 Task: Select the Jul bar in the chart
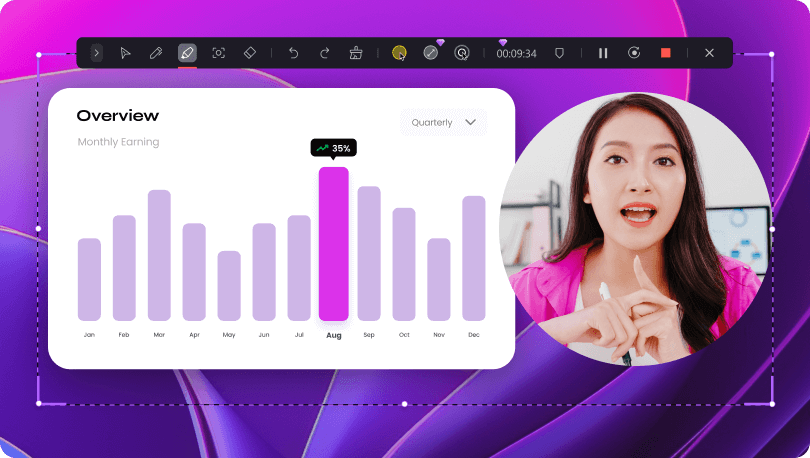point(299,268)
